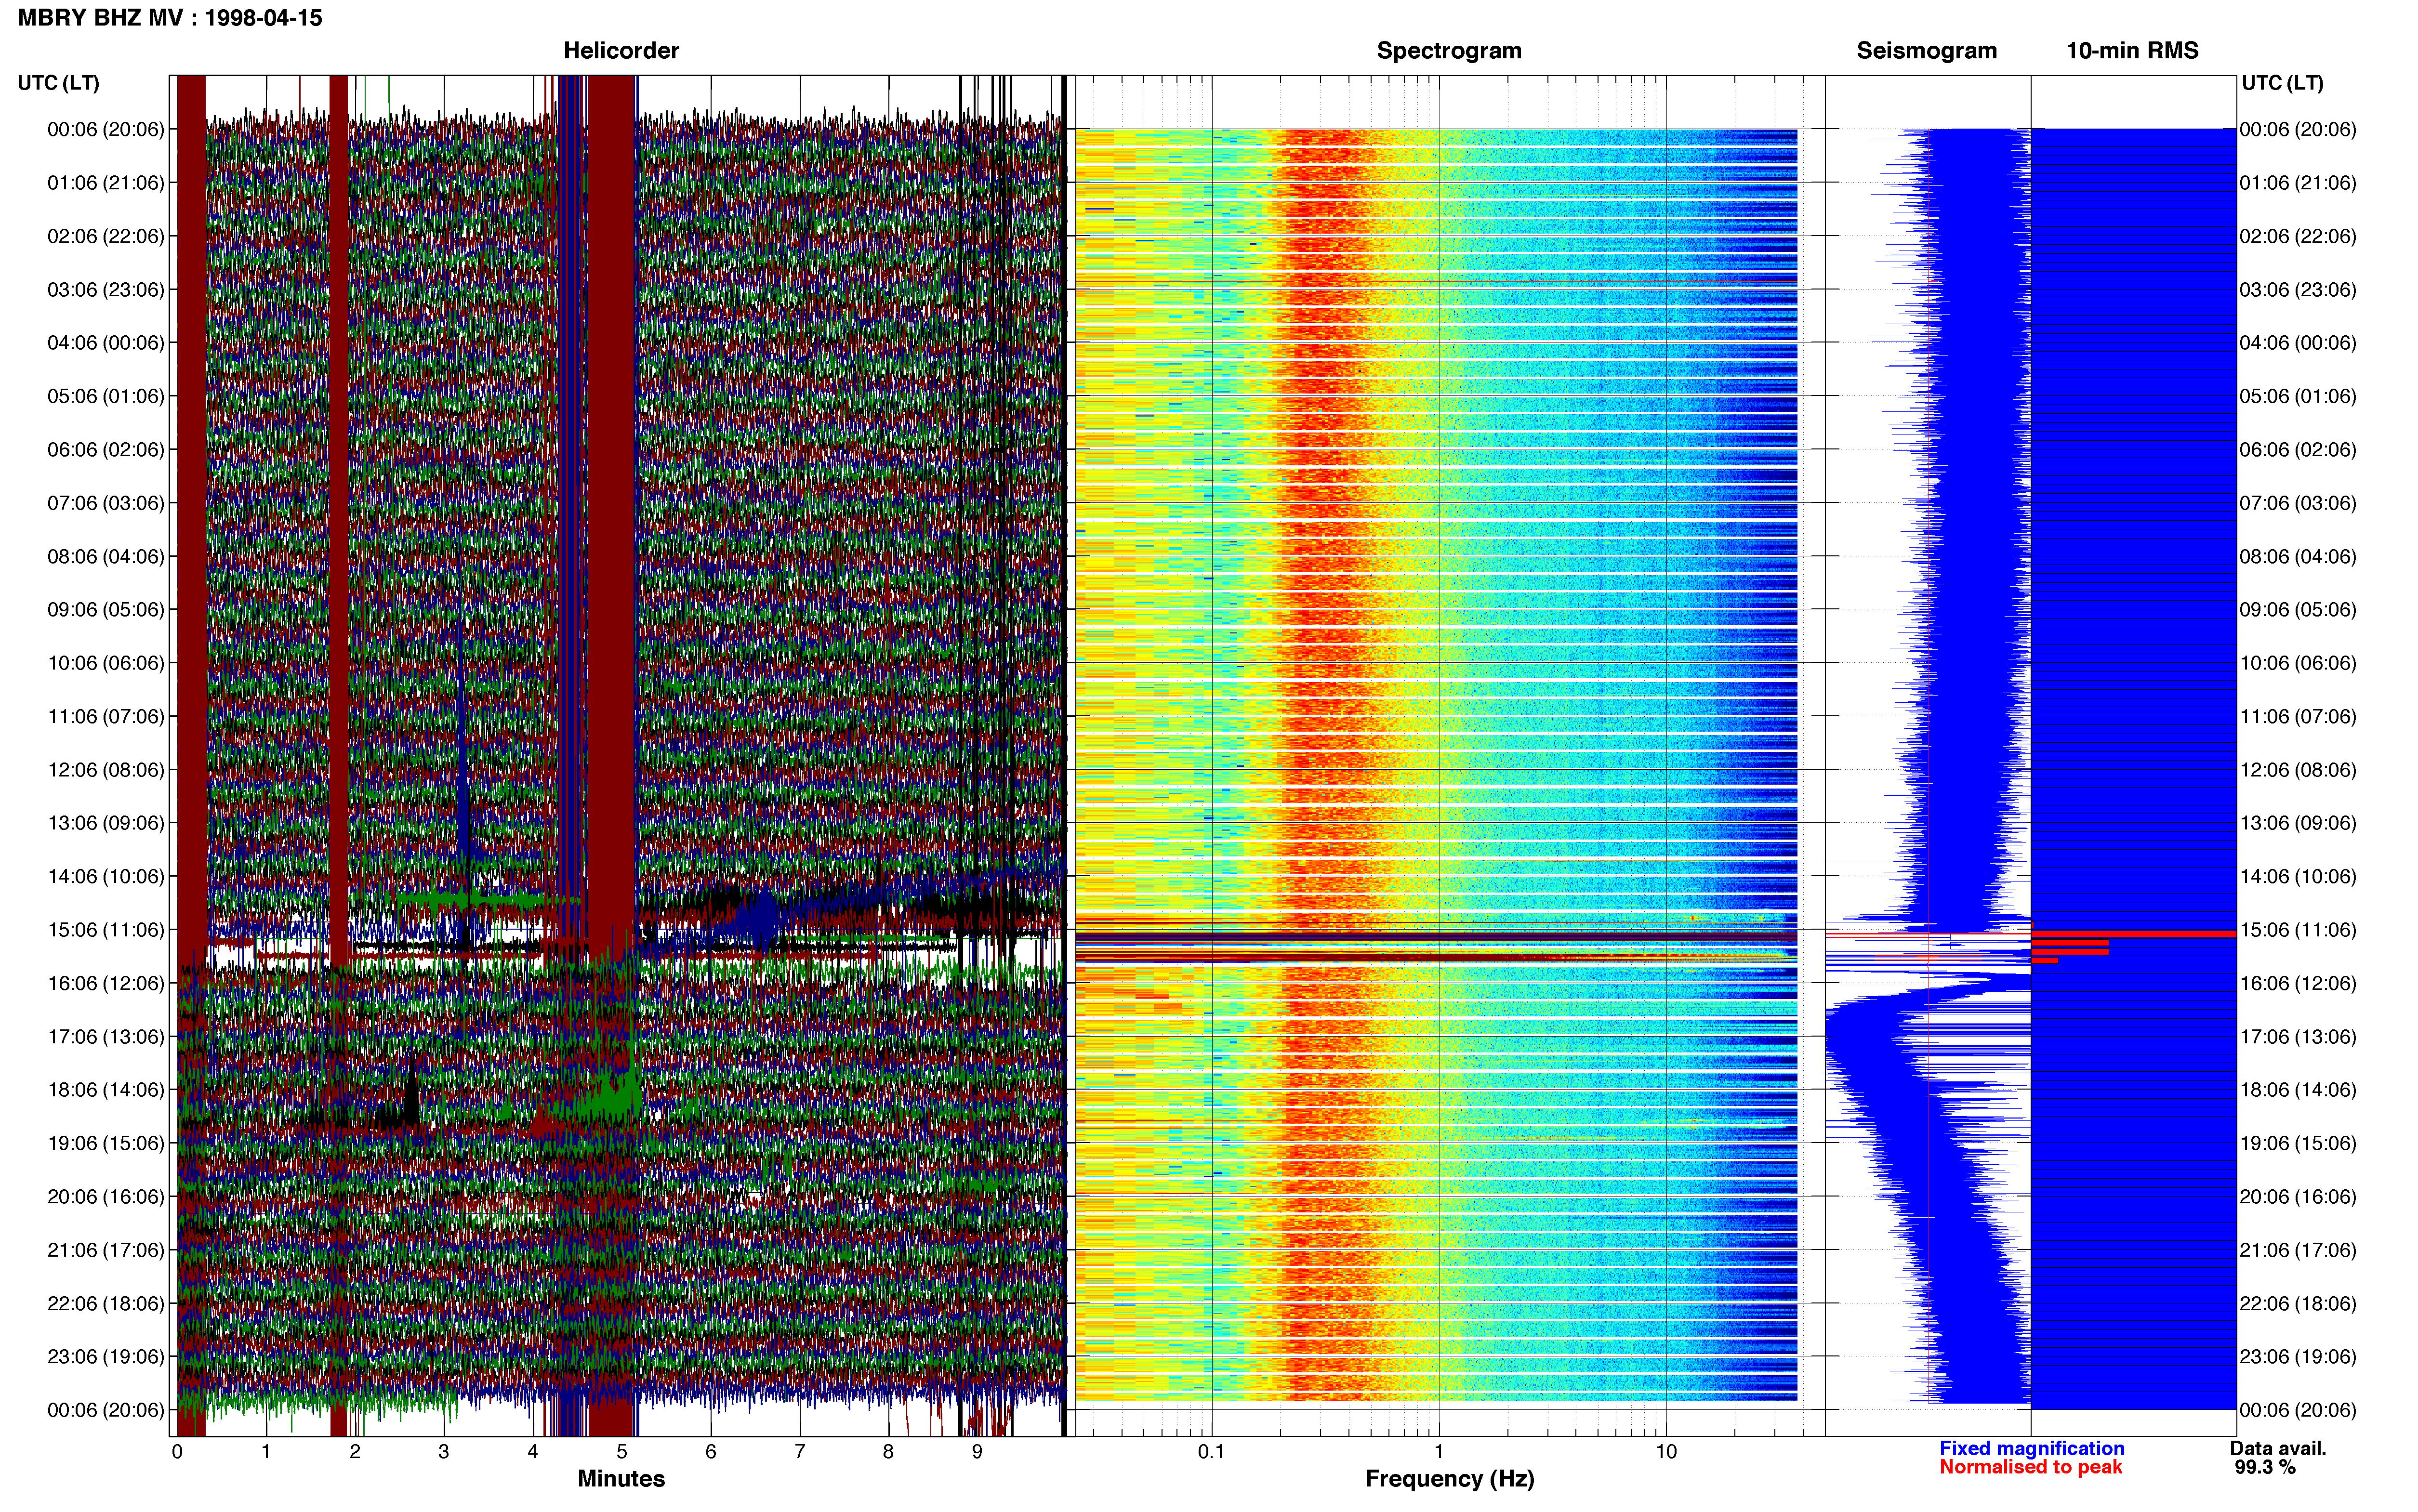
Task: Click frequency tick label 0.1
Action: coord(1211,1452)
